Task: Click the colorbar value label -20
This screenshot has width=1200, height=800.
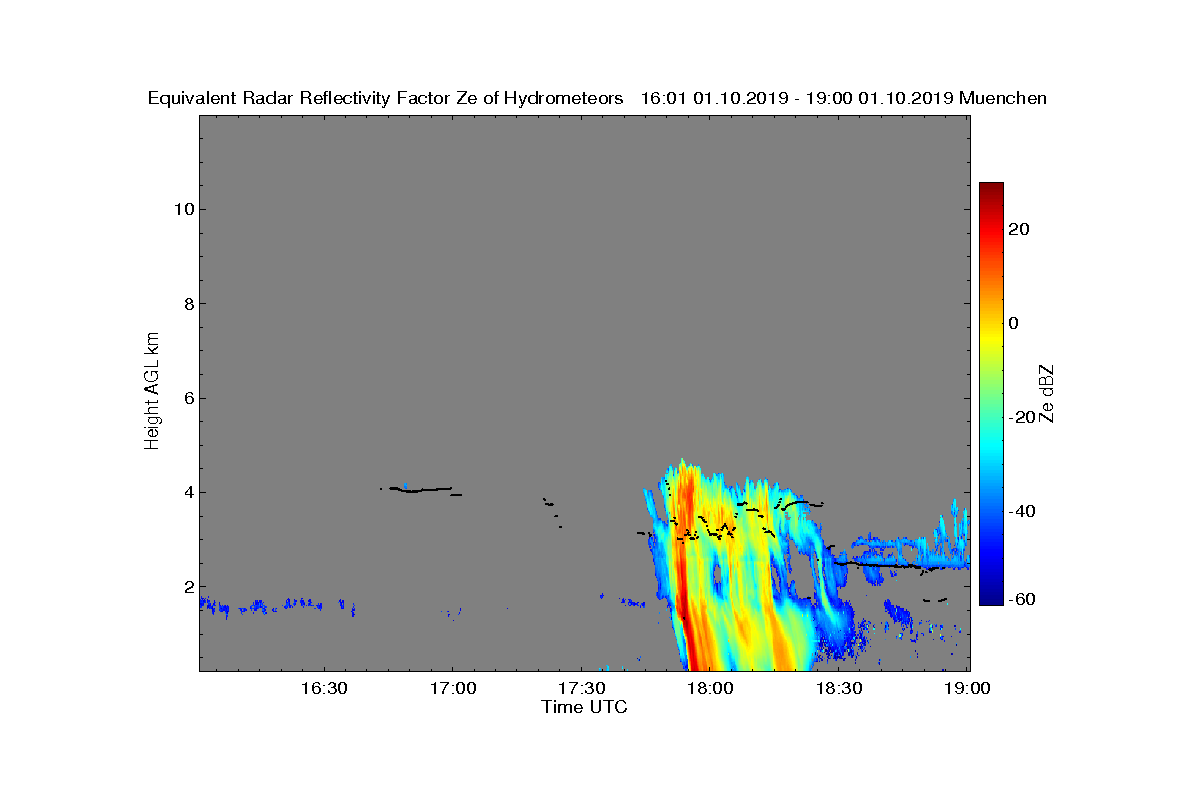Action: [1022, 417]
